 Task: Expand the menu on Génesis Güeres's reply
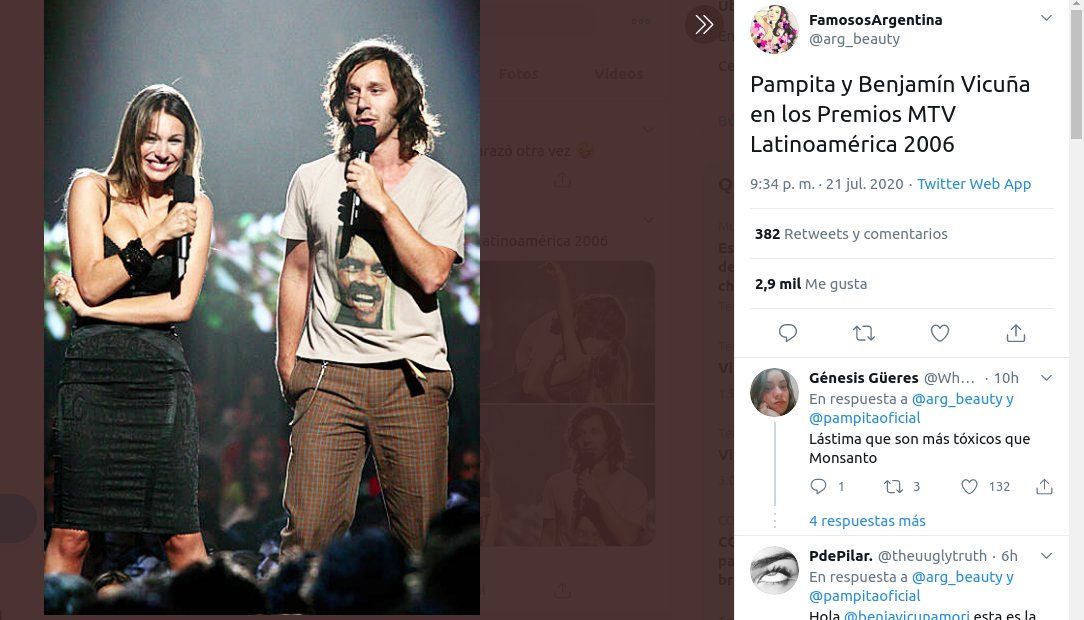tap(1046, 378)
